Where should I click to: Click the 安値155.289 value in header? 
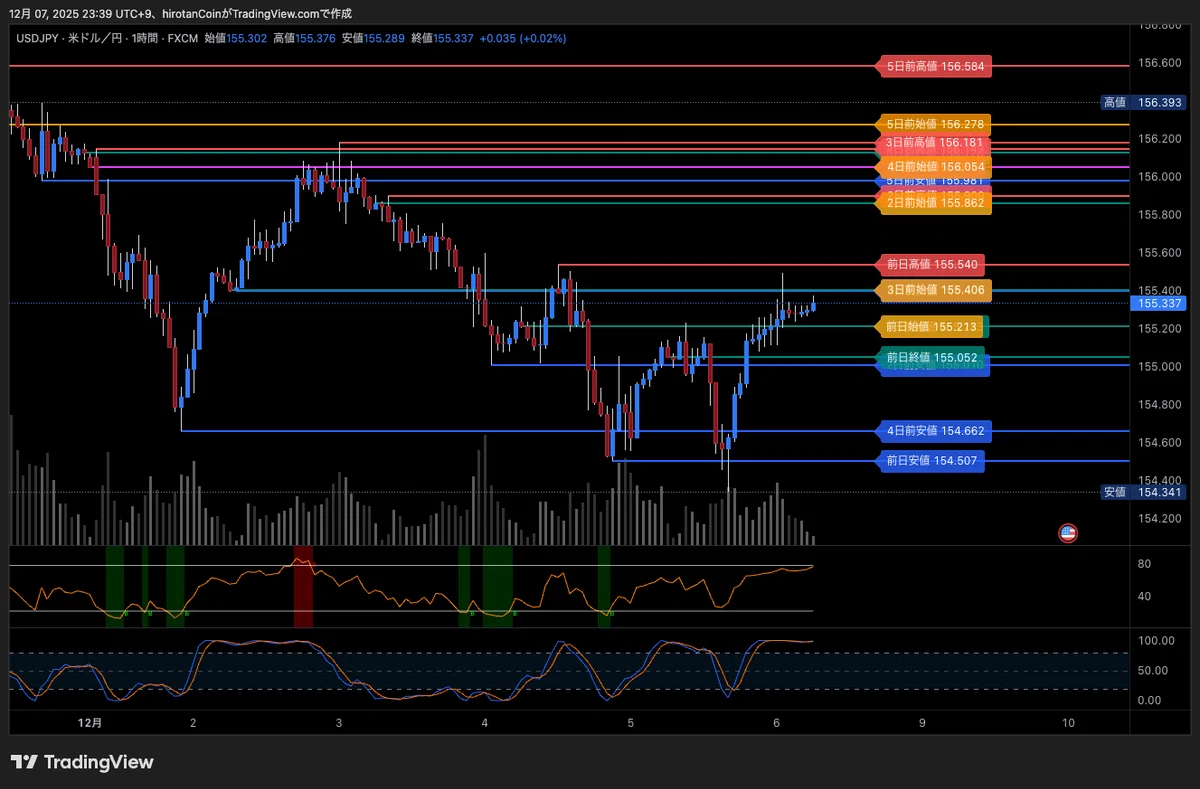pyautogui.click(x=373, y=38)
